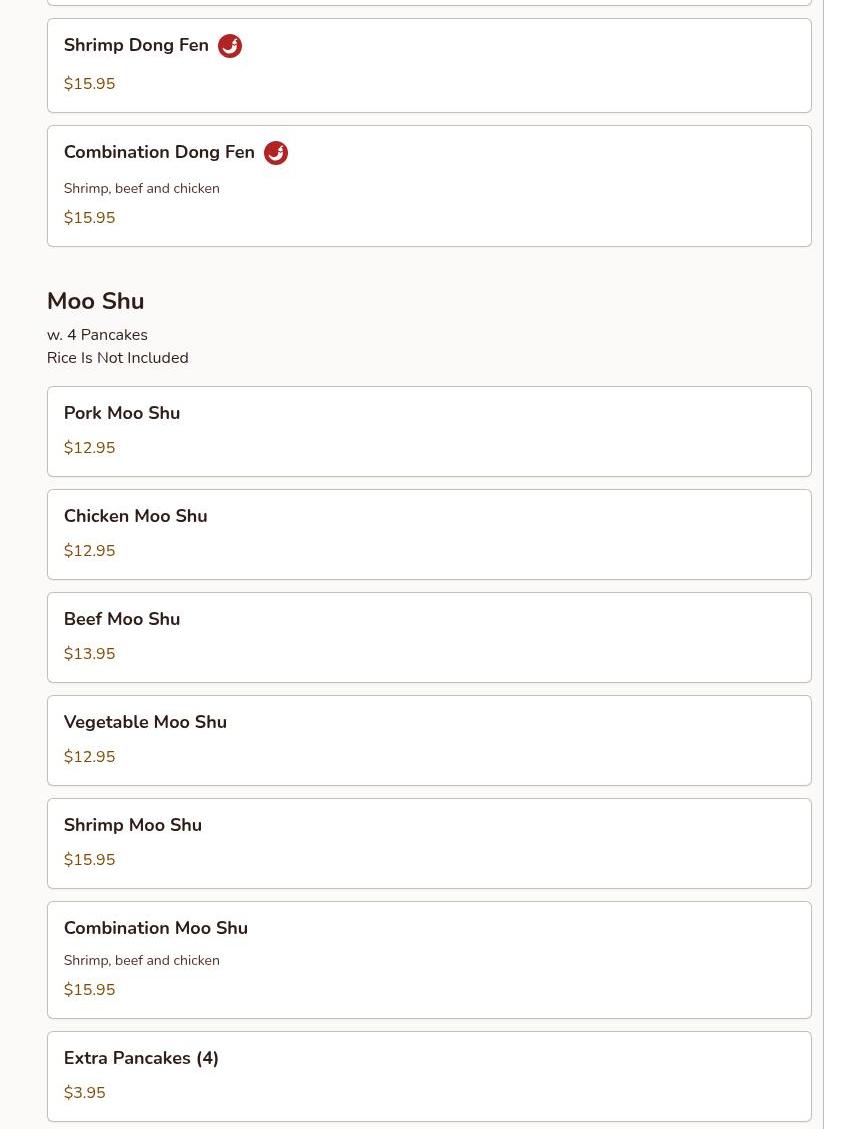
Task: Click the spicy icon beside Shrimp Dong Fen
Action: click(230, 45)
